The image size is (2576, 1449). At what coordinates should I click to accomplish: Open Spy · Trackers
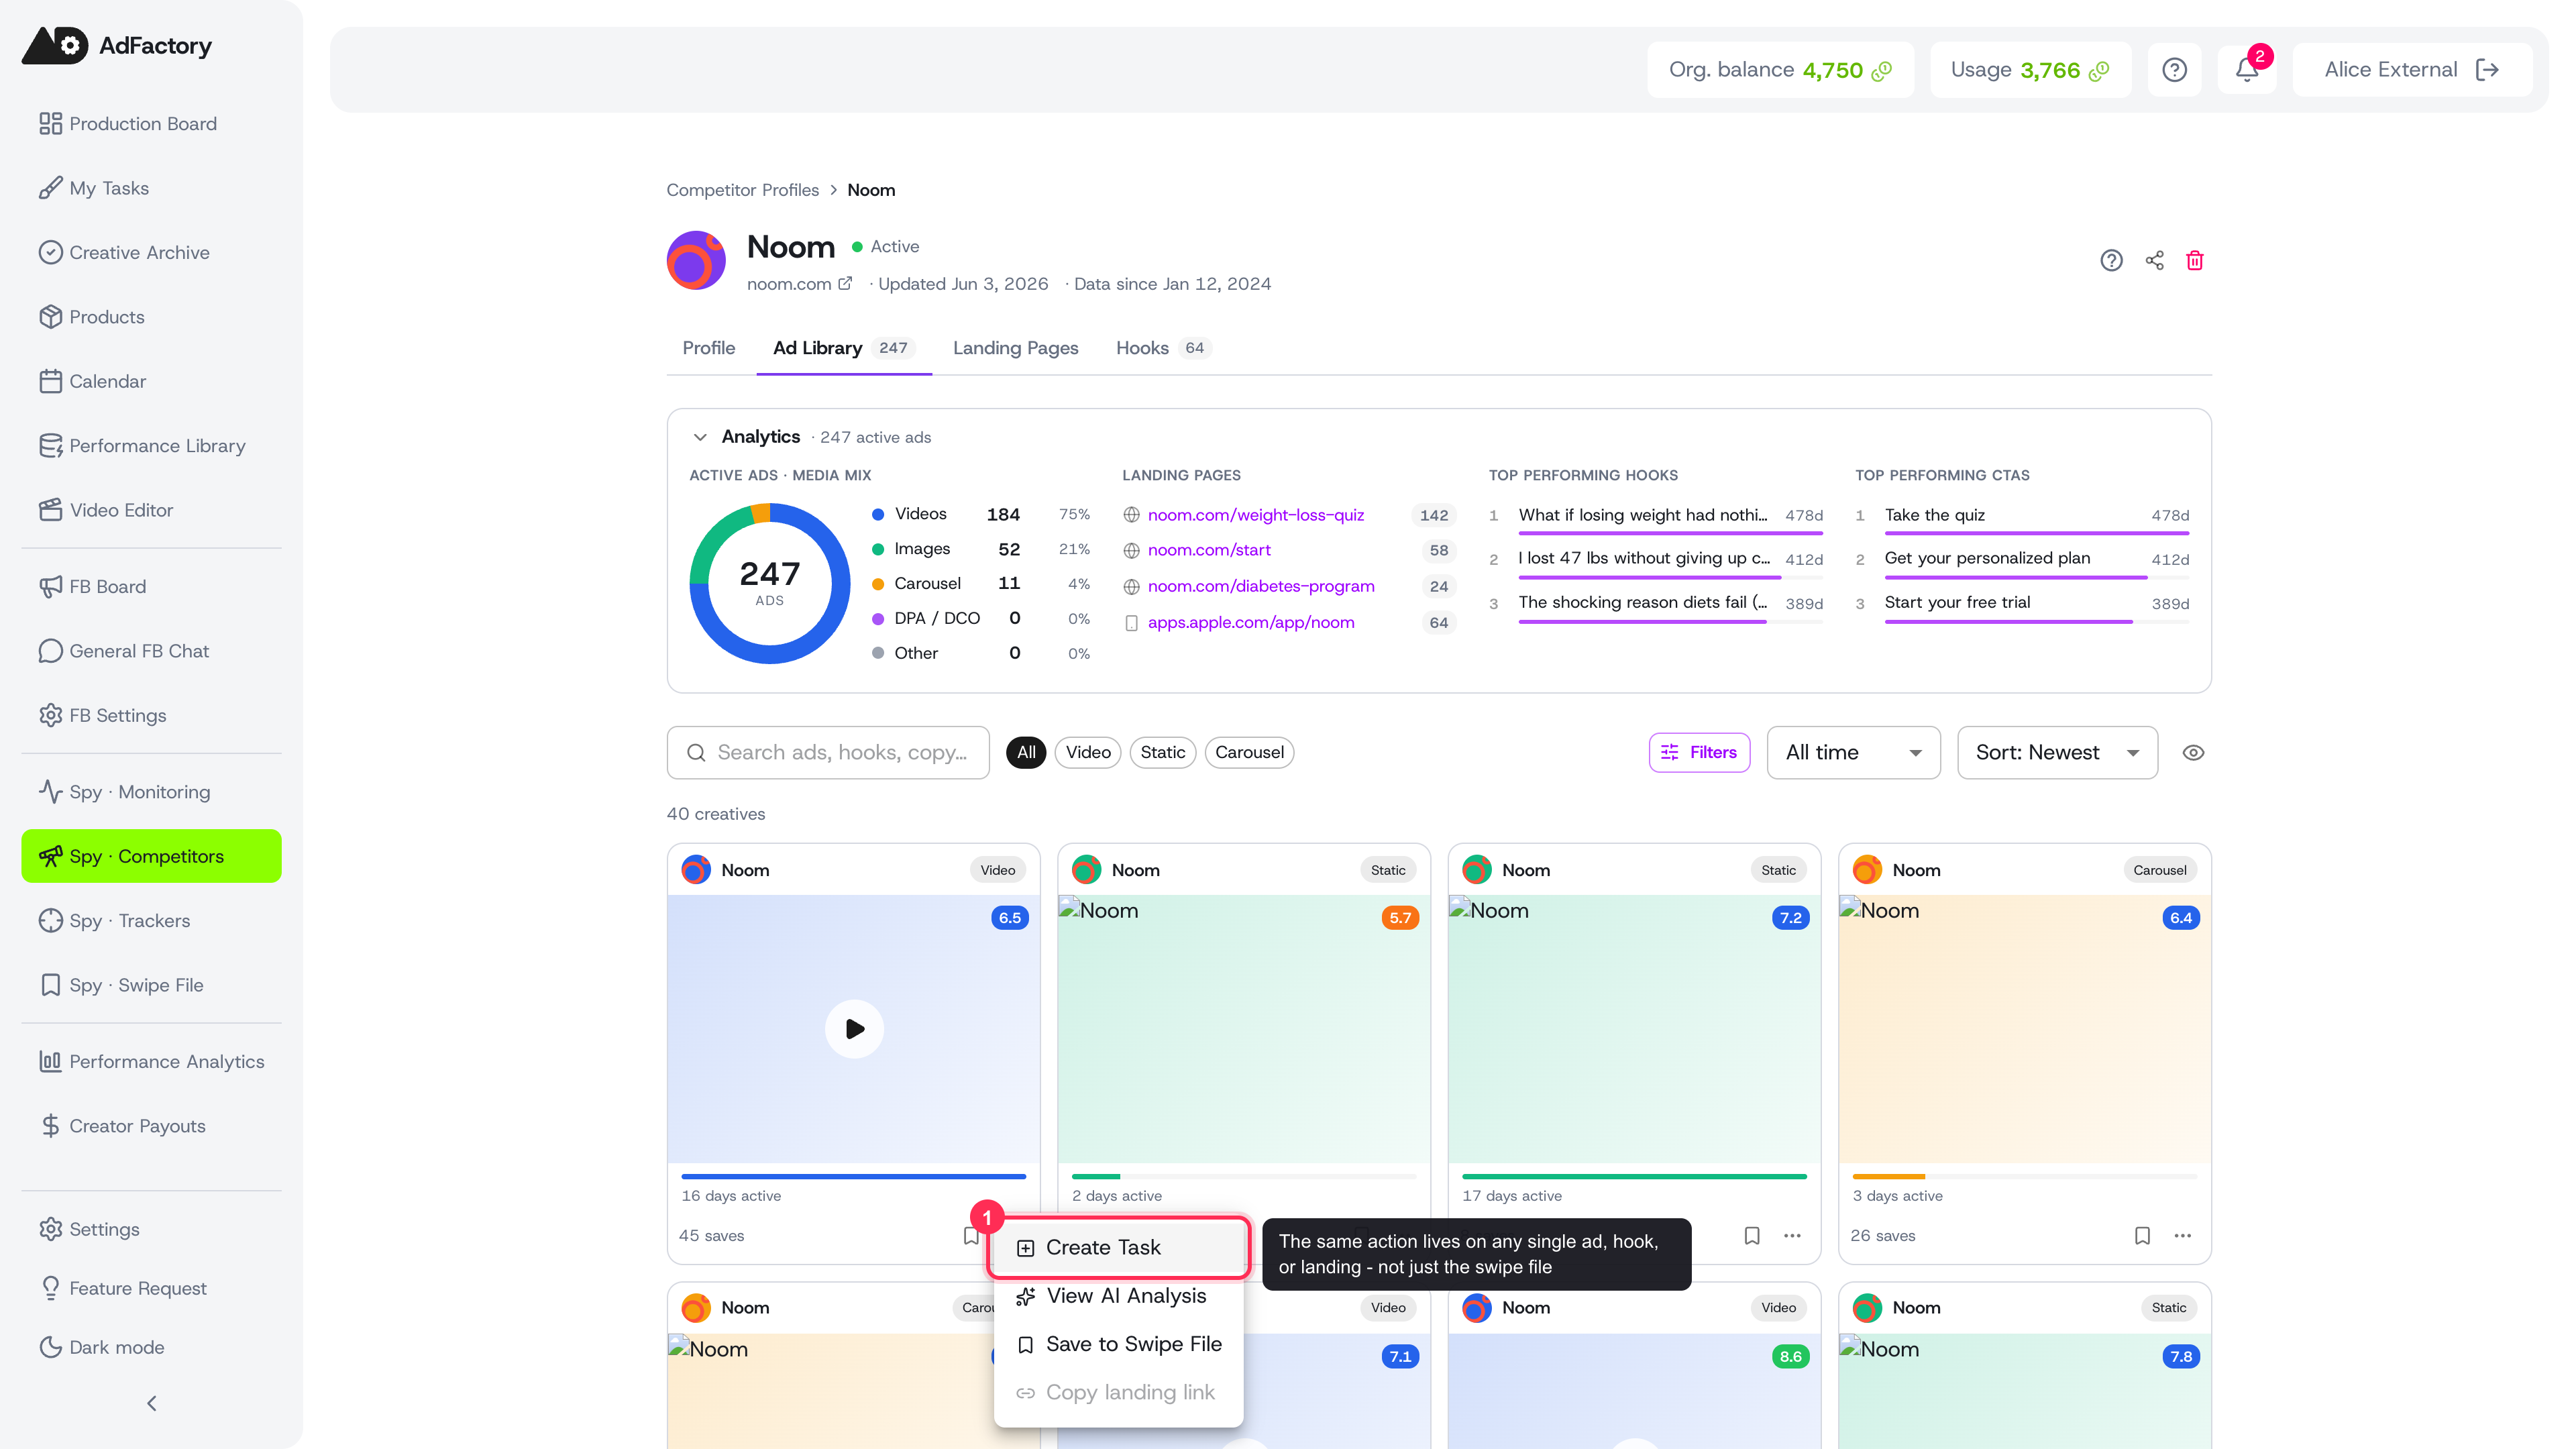tap(151, 921)
